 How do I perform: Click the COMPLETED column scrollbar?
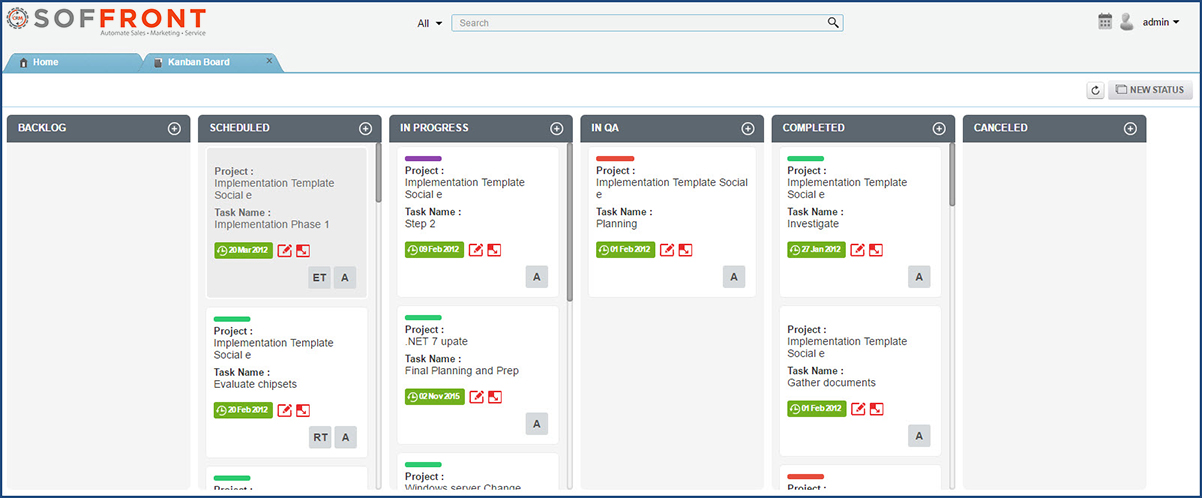coord(952,174)
